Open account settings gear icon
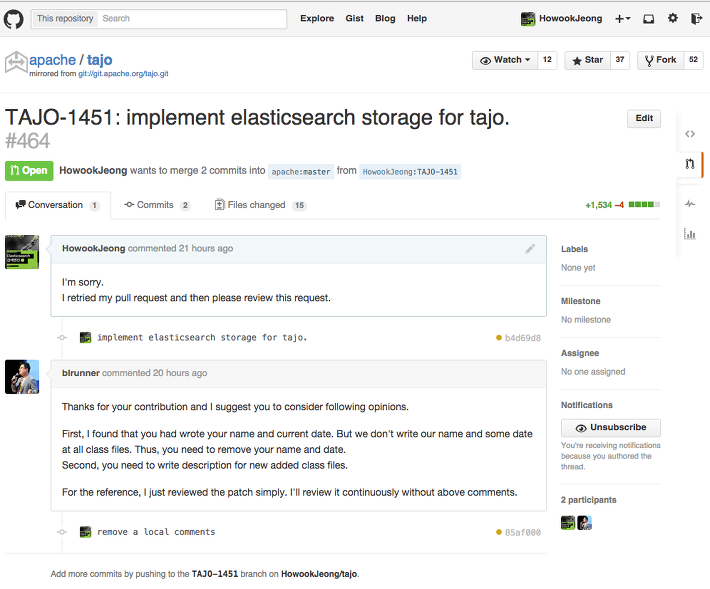 point(673,18)
